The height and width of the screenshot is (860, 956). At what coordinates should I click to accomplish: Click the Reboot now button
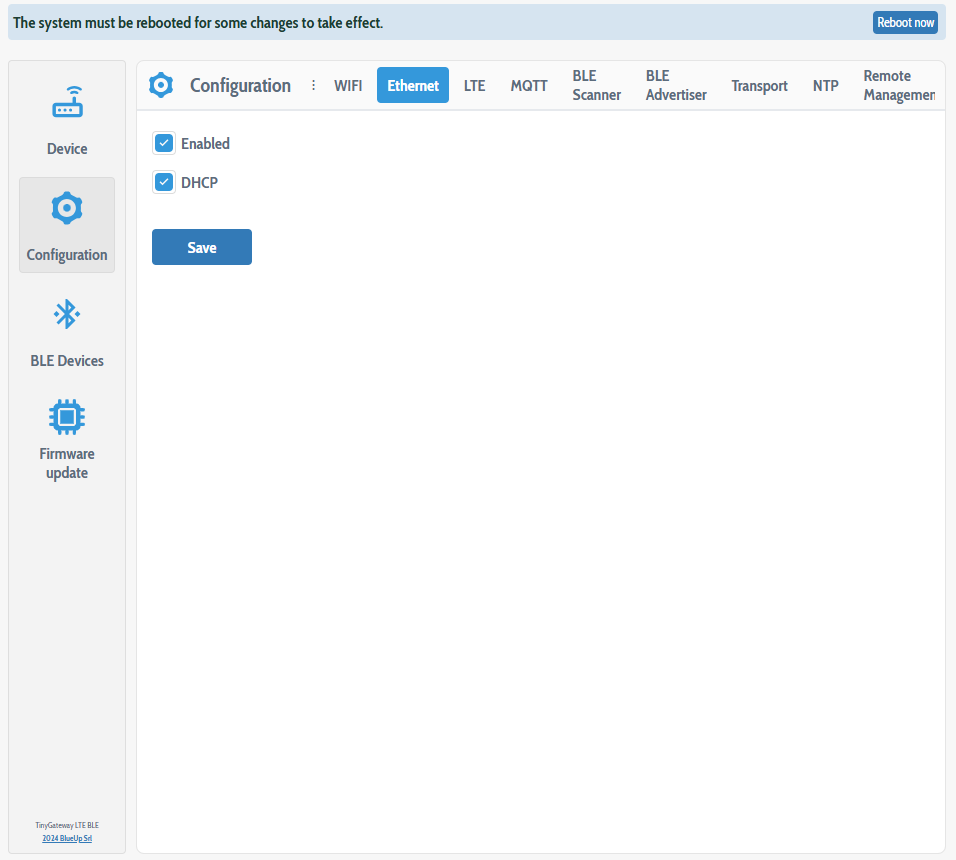tap(905, 23)
